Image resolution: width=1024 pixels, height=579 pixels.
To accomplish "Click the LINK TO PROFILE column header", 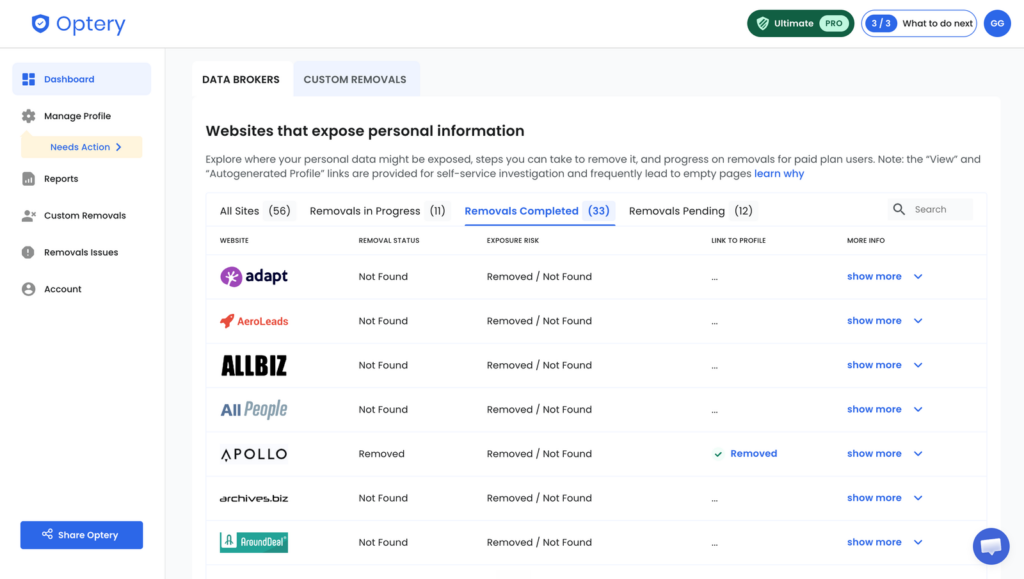I will tap(738, 240).
